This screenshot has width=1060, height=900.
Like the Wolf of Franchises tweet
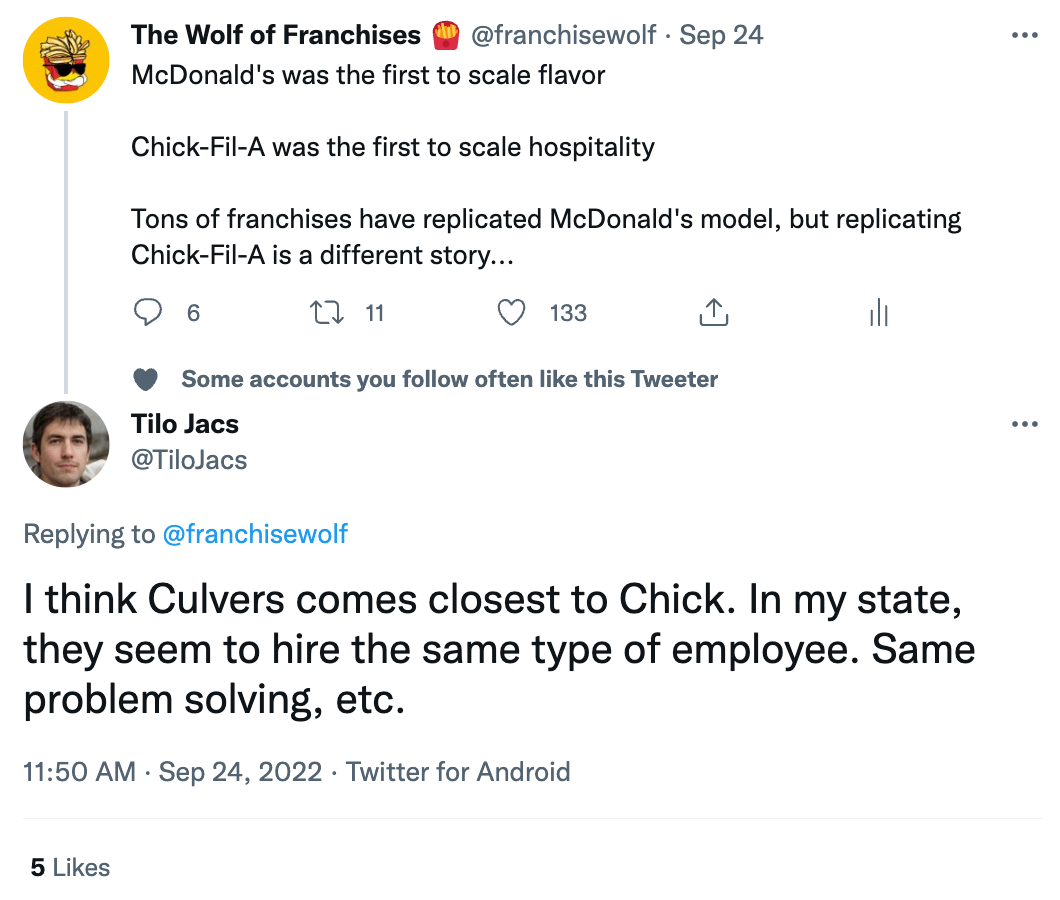(x=512, y=313)
